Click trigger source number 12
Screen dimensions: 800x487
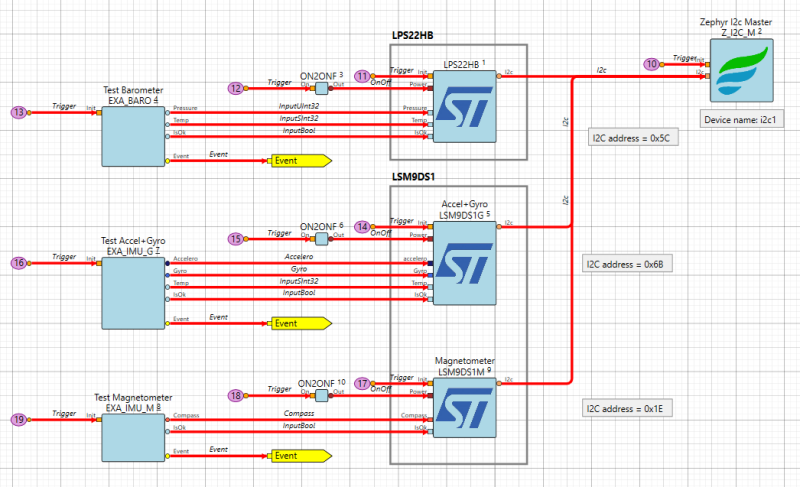pos(235,89)
